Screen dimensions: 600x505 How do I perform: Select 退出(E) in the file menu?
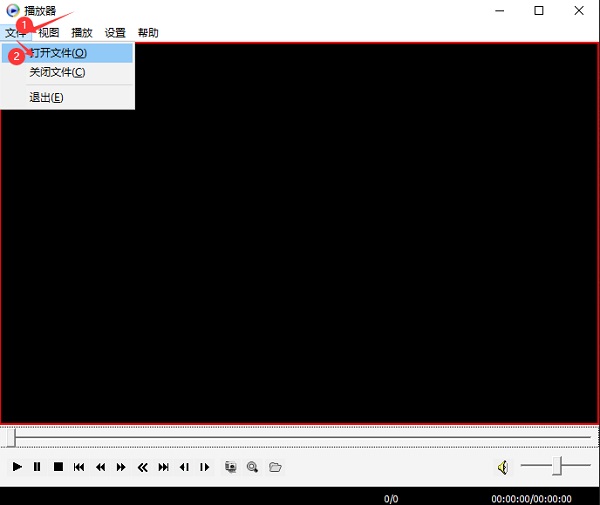point(46,97)
